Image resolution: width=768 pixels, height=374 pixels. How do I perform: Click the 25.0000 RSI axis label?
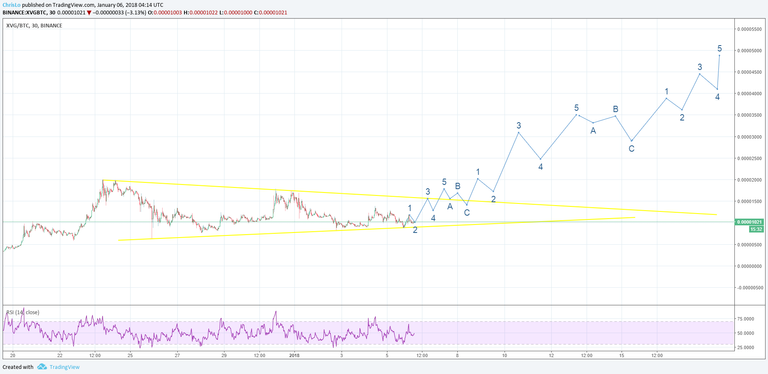[x=746, y=348]
